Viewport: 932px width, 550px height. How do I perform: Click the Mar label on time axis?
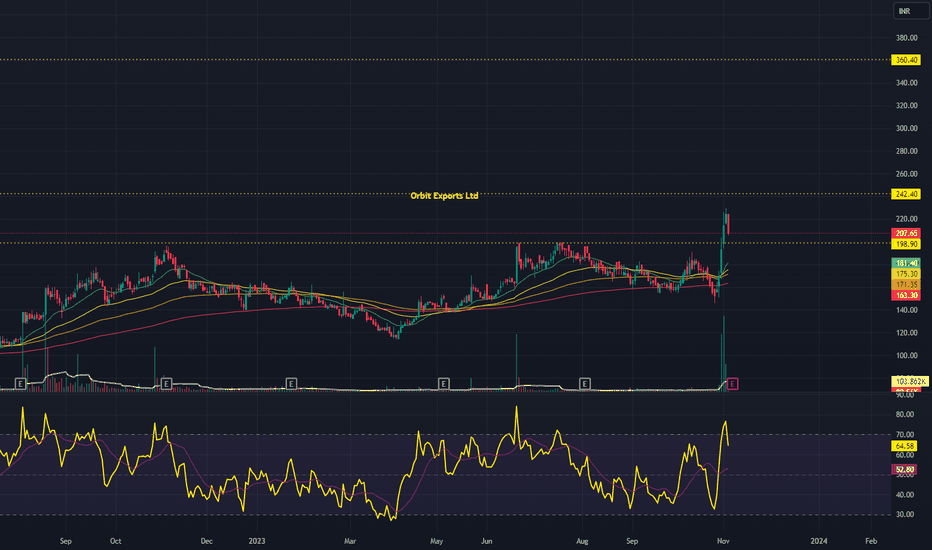350,541
